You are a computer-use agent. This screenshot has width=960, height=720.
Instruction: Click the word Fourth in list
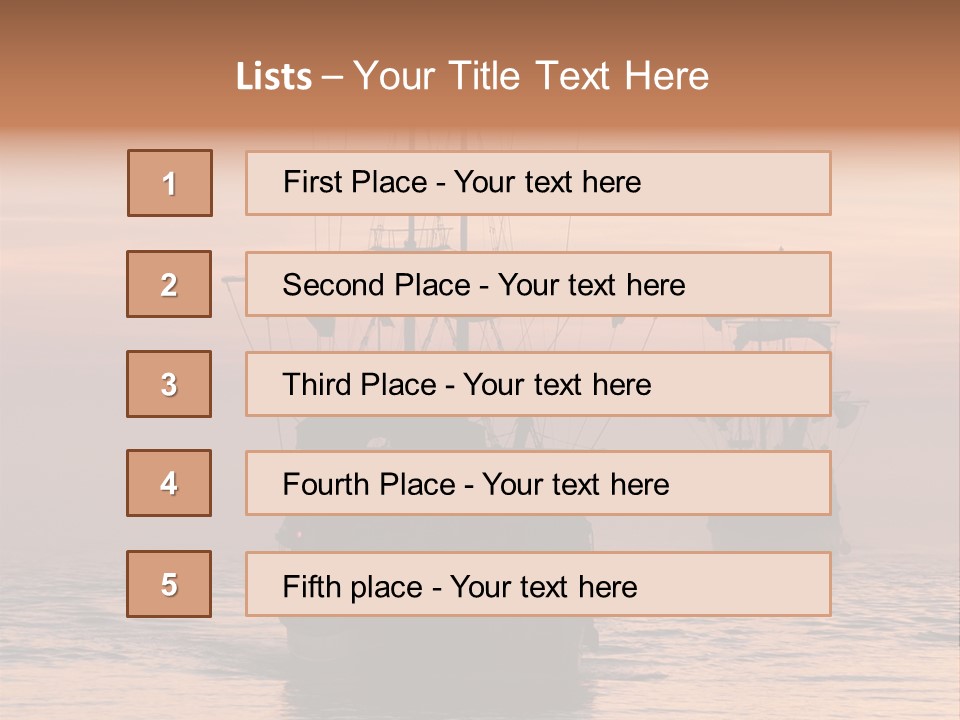coord(327,485)
